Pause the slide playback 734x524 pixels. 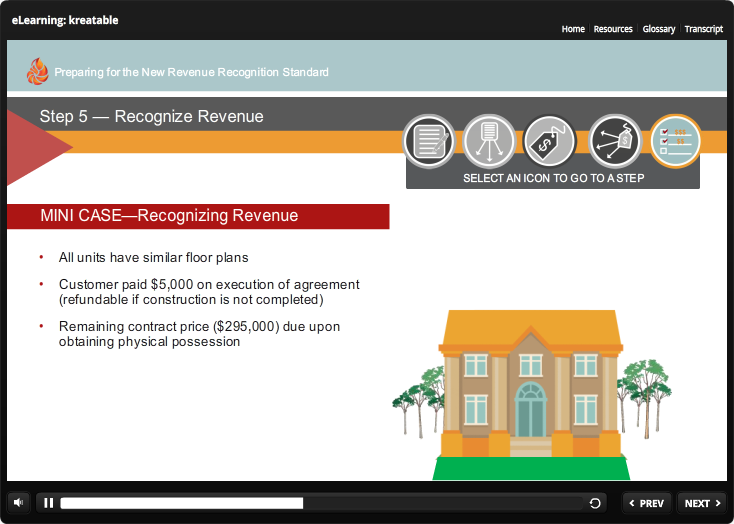(48, 503)
